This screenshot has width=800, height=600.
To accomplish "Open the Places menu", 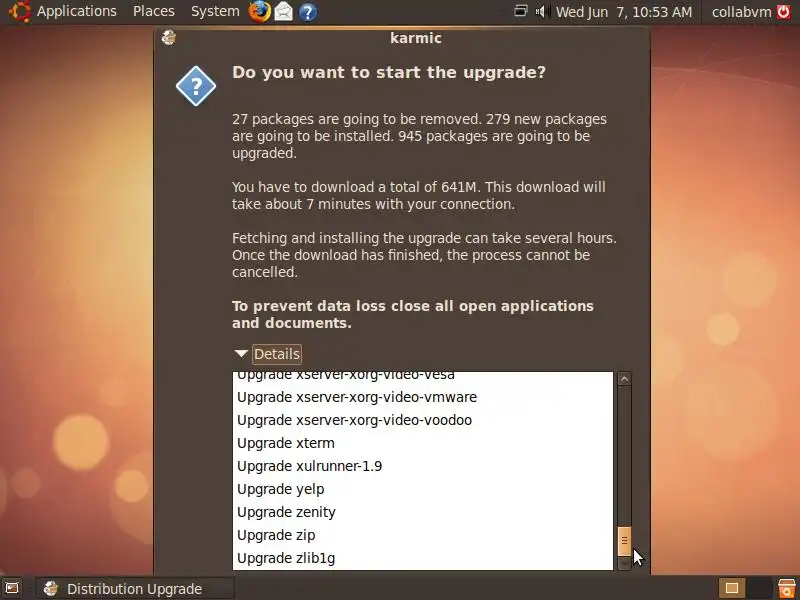I will 154,11.
